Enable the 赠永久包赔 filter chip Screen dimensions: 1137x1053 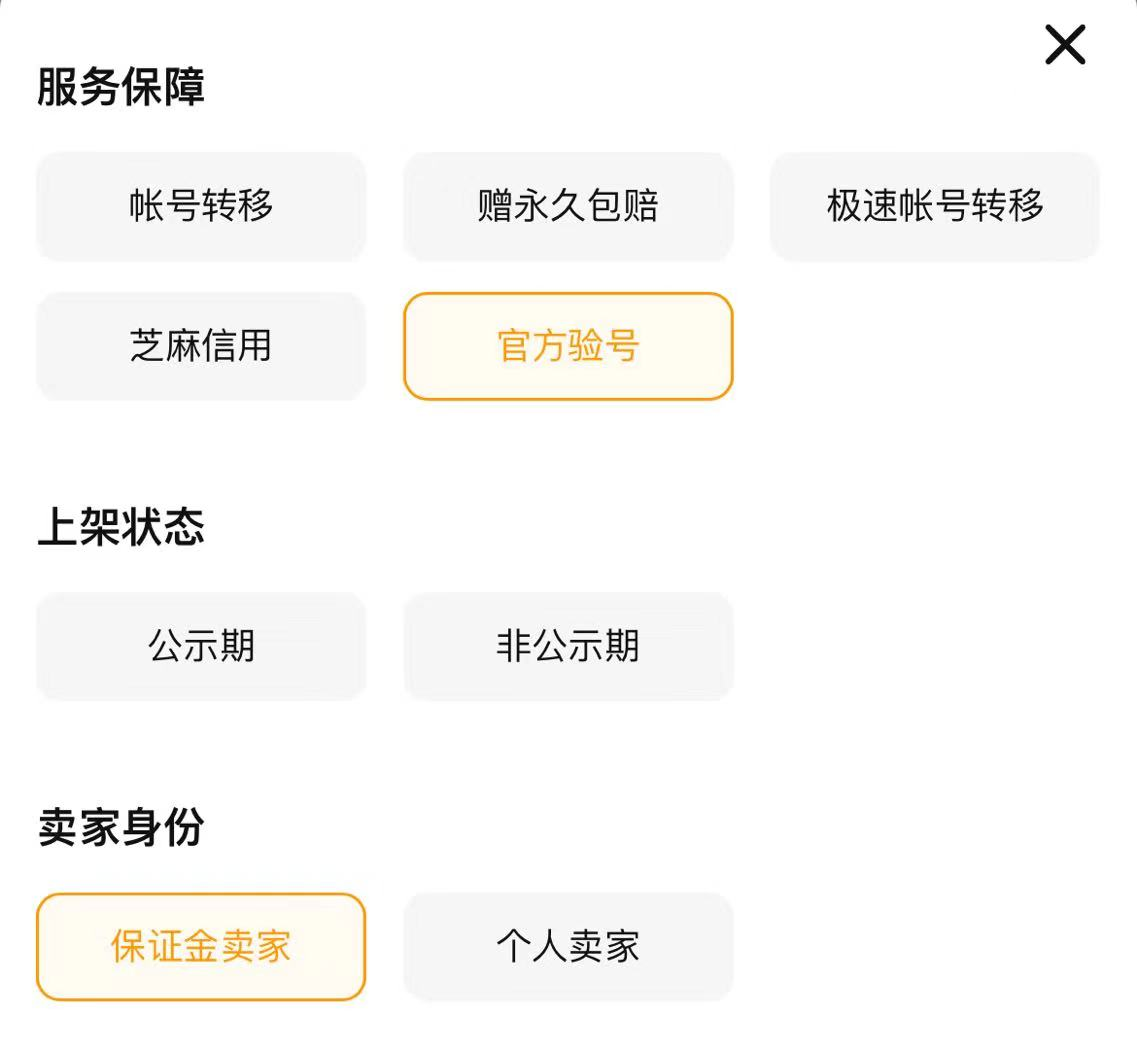tap(568, 206)
